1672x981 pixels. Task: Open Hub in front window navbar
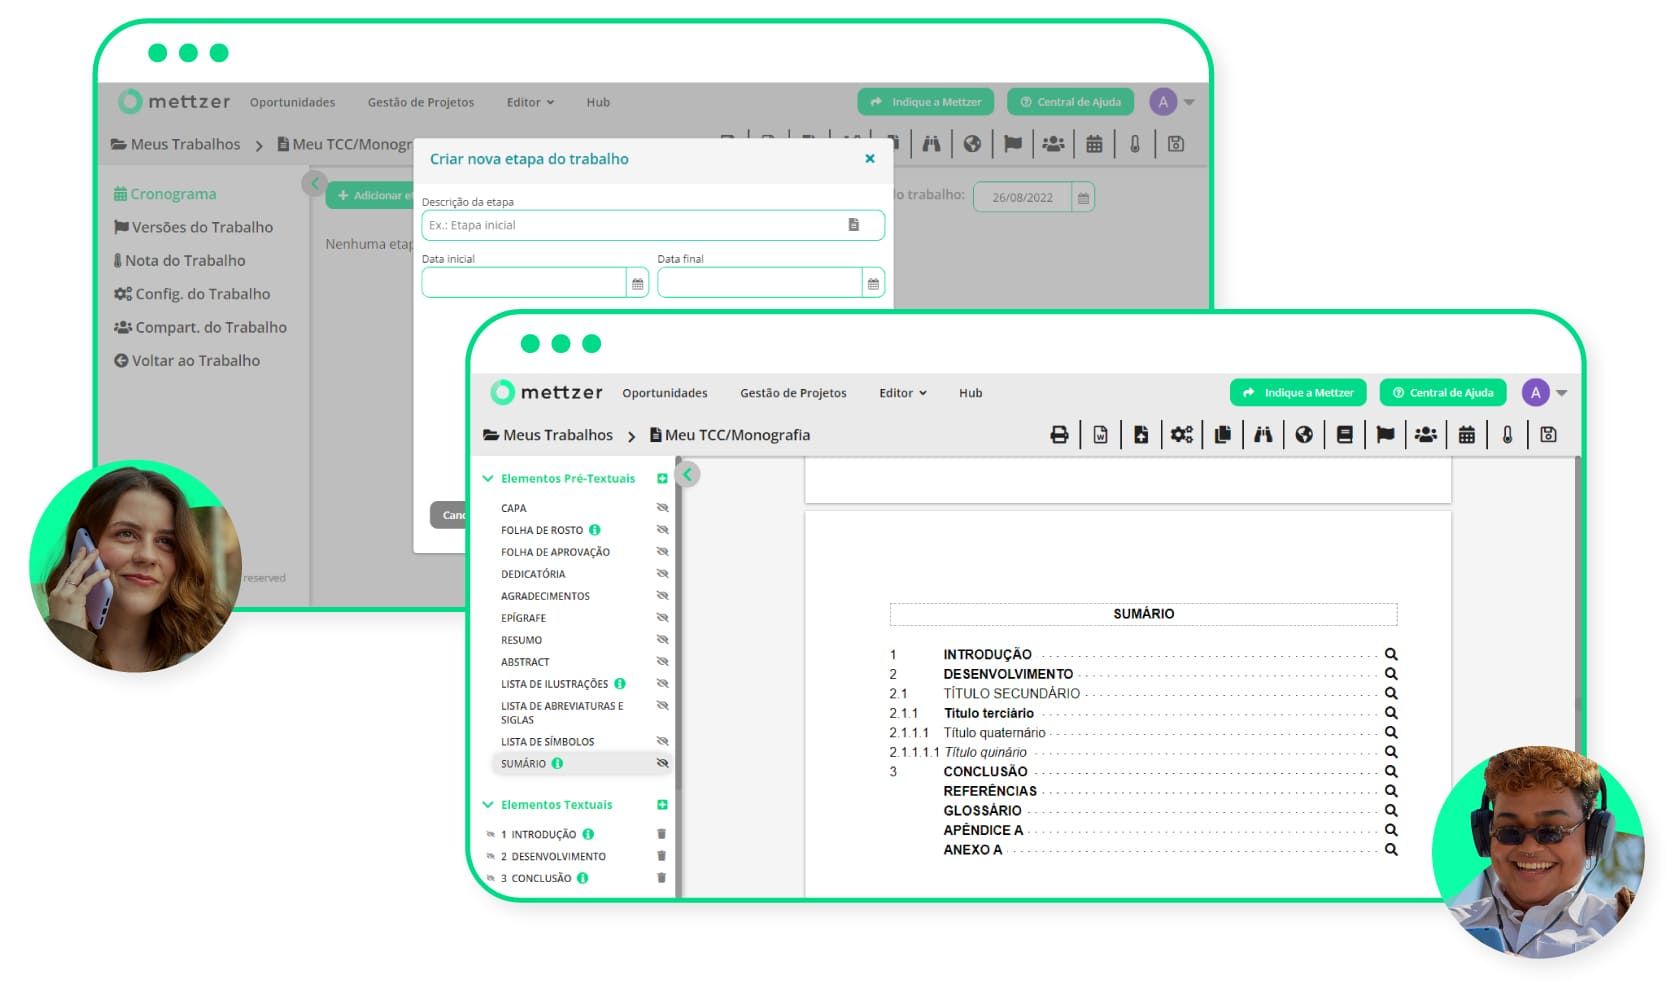pos(971,393)
